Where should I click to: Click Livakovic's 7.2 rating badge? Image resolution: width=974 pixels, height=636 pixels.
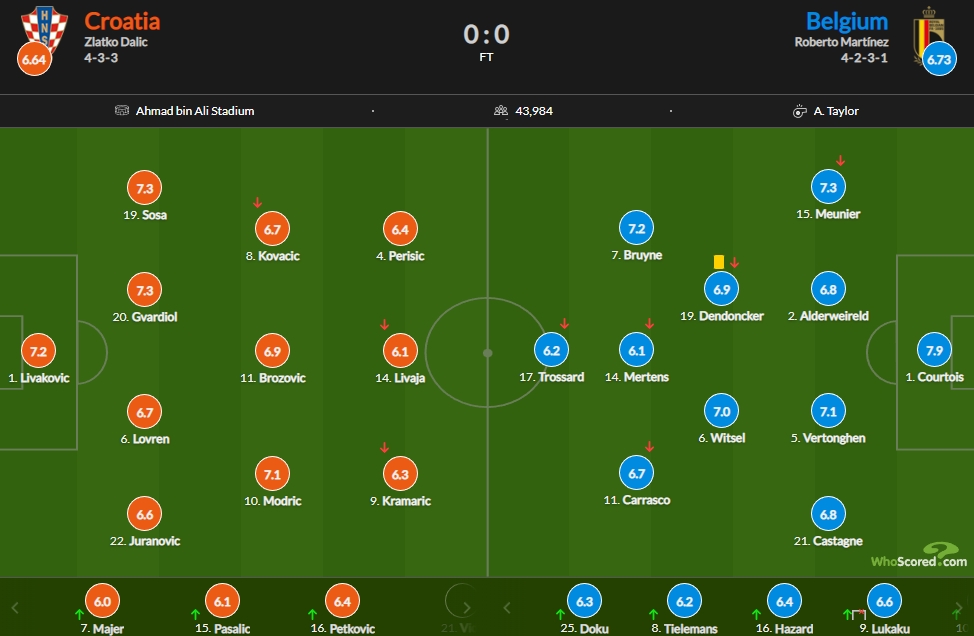(x=39, y=352)
